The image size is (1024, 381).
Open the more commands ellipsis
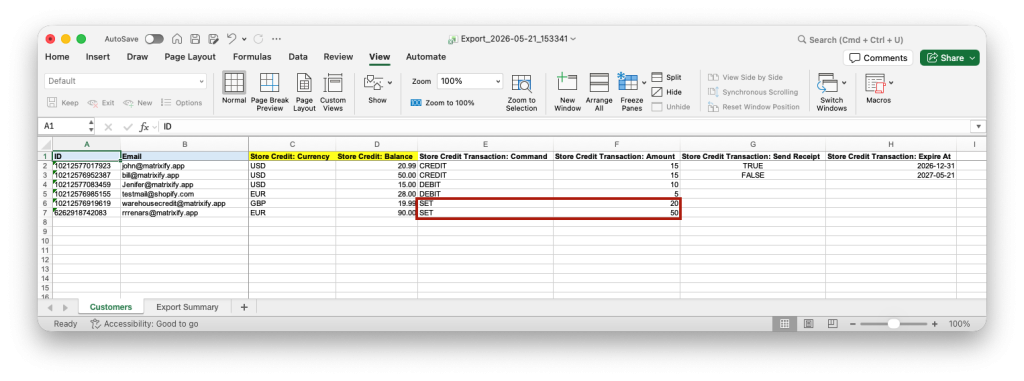tap(276, 39)
